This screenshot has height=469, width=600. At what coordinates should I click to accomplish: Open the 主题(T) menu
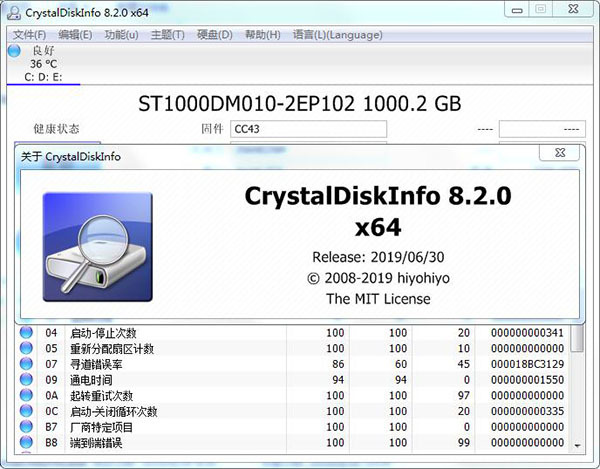point(168,35)
